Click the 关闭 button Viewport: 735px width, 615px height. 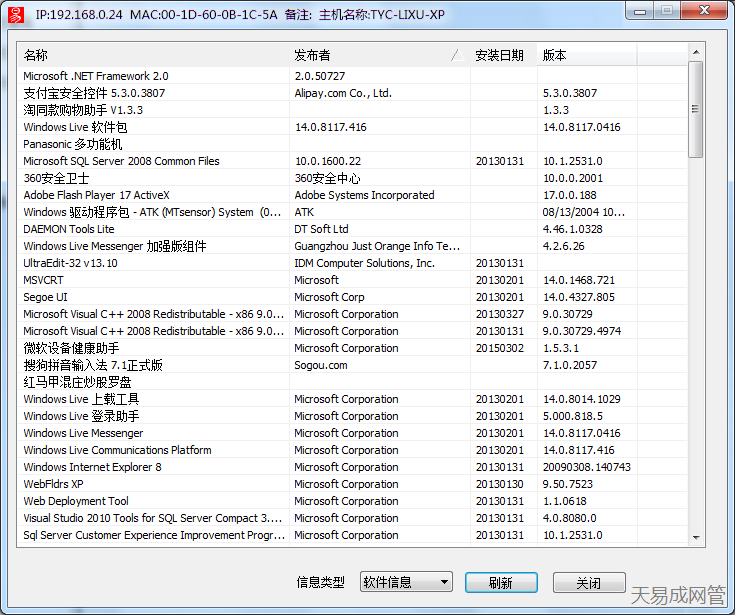tap(588, 583)
